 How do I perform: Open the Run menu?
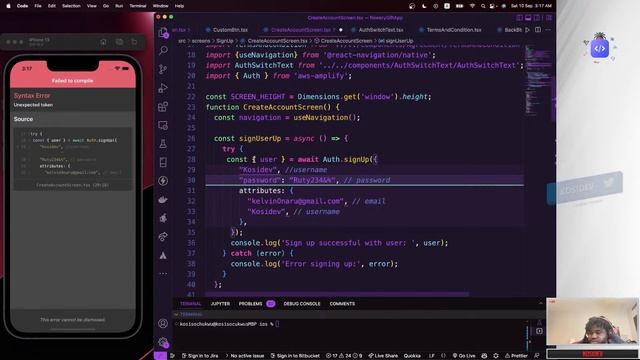(x=119, y=6)
